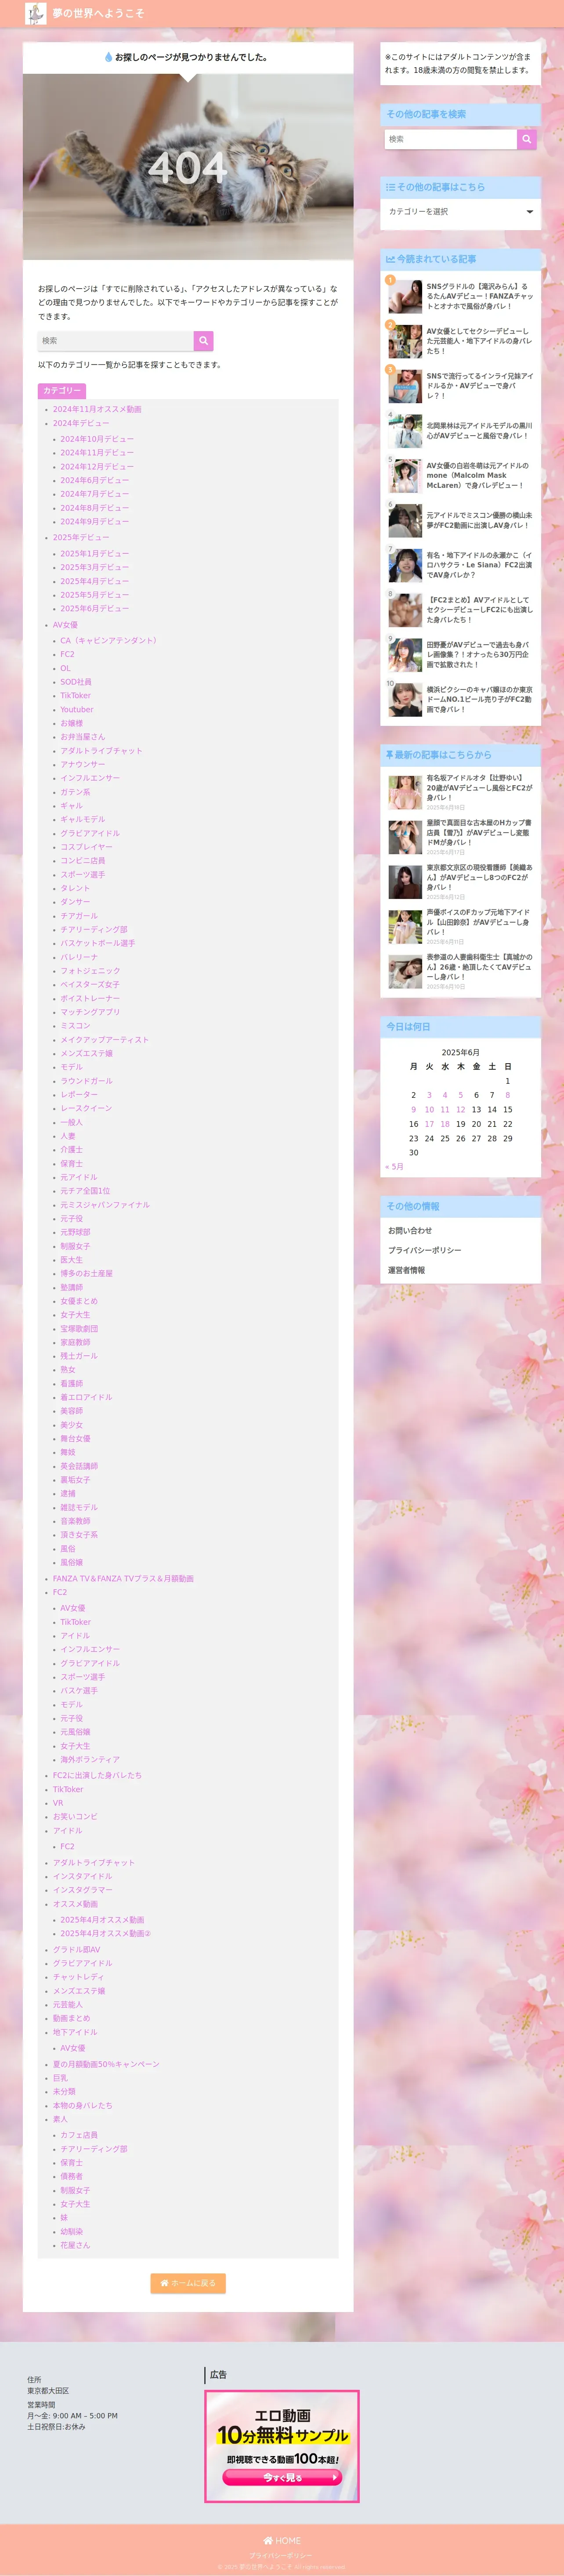The image size is (564, 2576).
Task: Open the マッチングアプリ category link
Action: pos(90,1012)
